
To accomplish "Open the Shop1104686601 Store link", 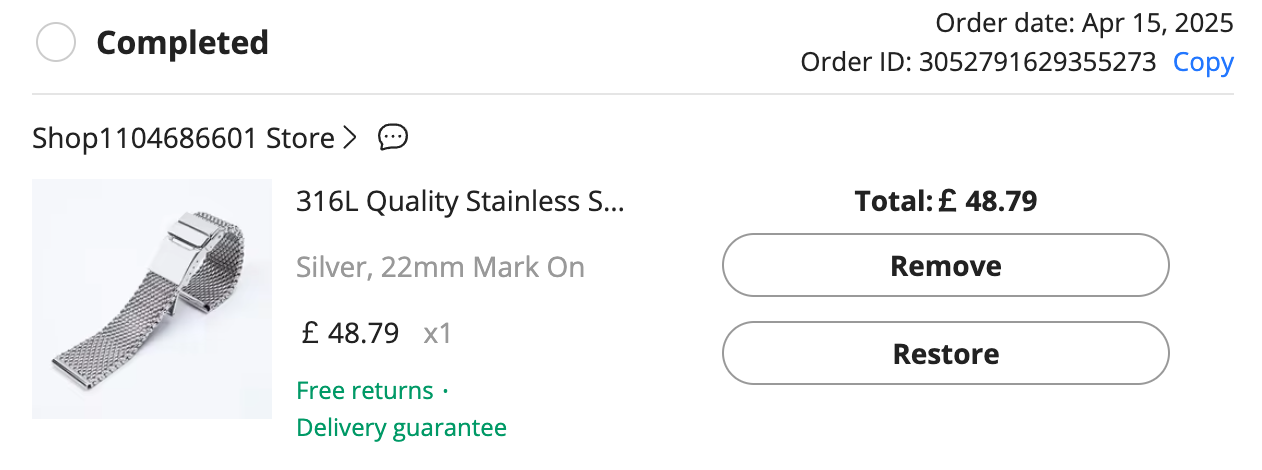I will pyautogui.click(x=183, y=137).
